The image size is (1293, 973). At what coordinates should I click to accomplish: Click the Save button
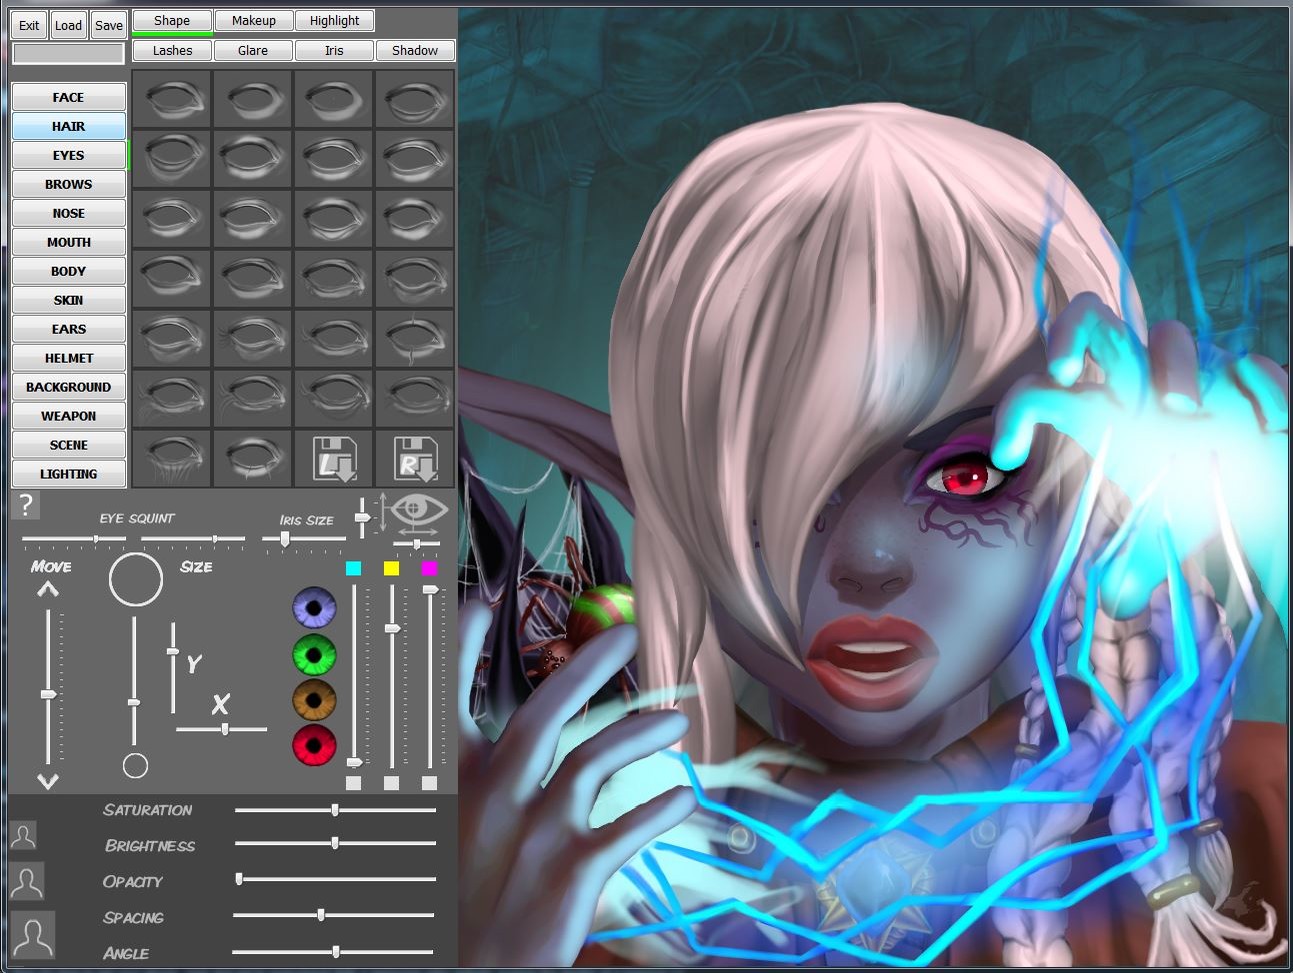(108, 25)
